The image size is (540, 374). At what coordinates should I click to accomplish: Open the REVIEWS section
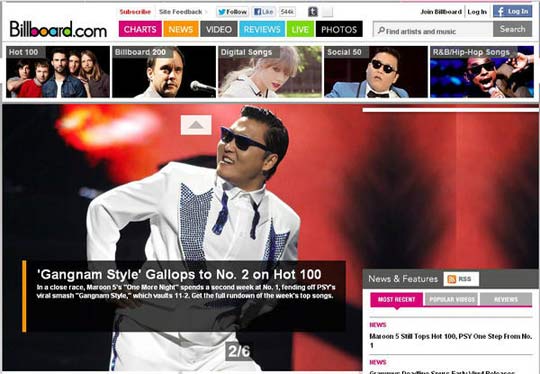262,29
